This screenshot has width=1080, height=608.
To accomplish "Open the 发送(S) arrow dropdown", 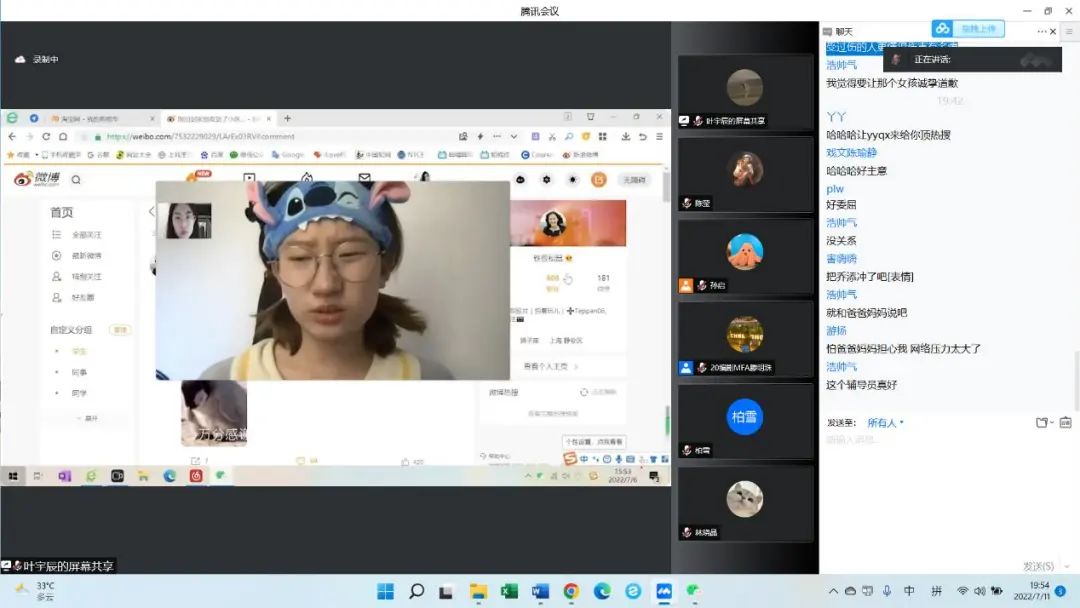I will pos(1066,566).
